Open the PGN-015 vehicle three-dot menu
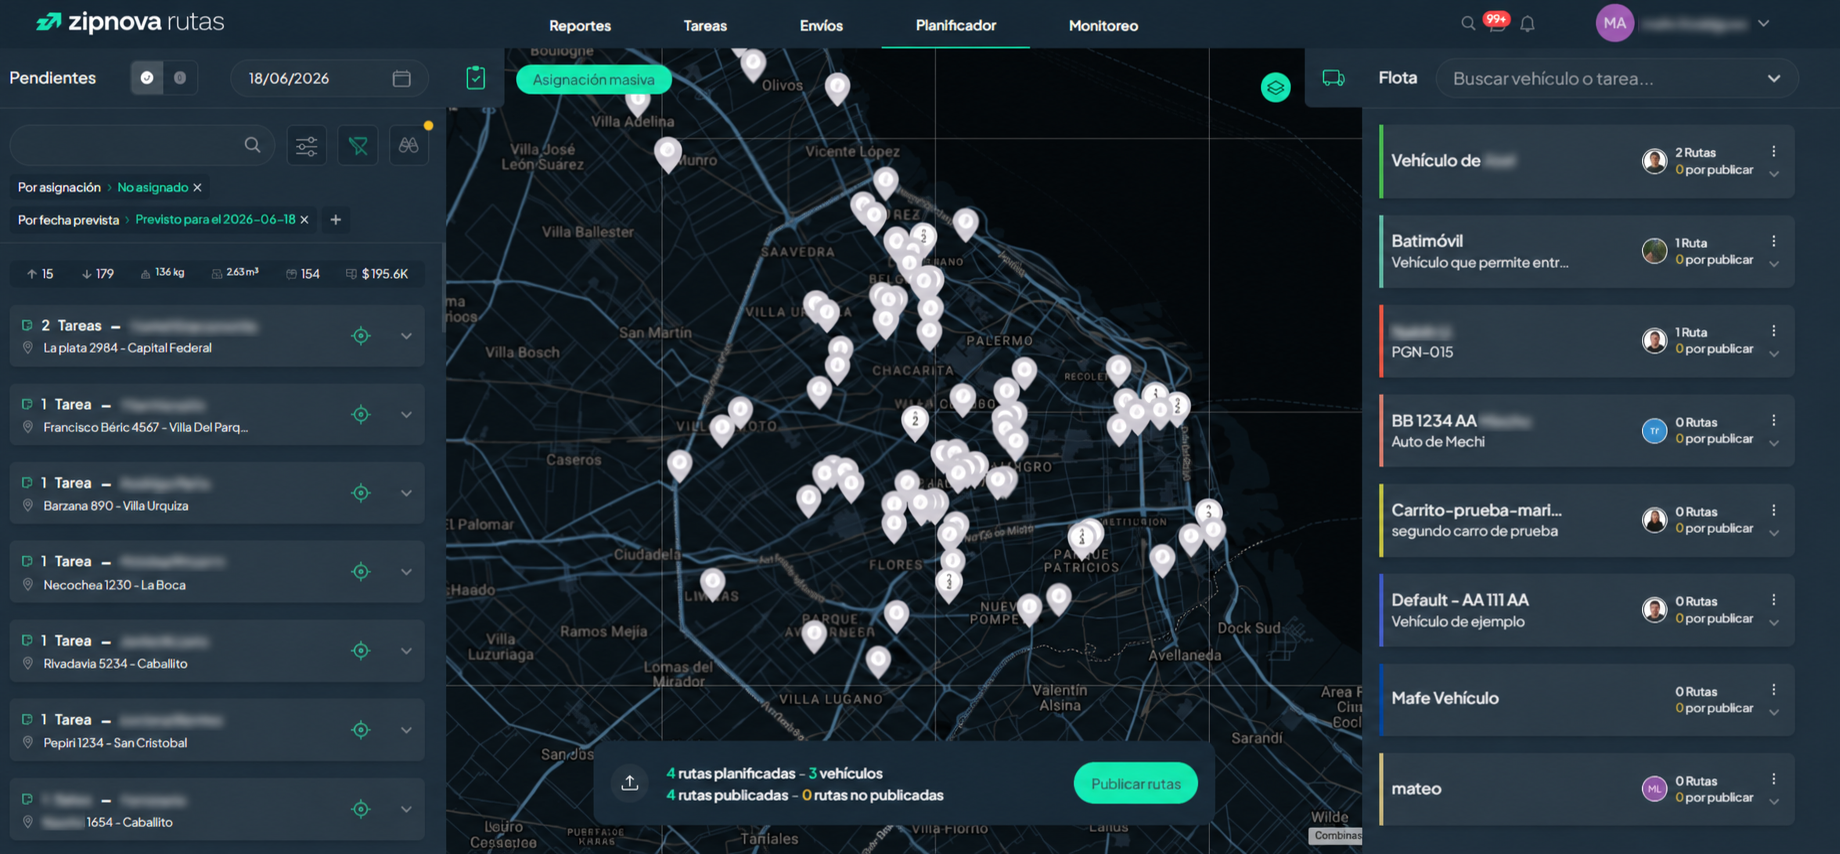Image resolution: width=1840 pixels, height=854 pixels. coord(1774,331)
